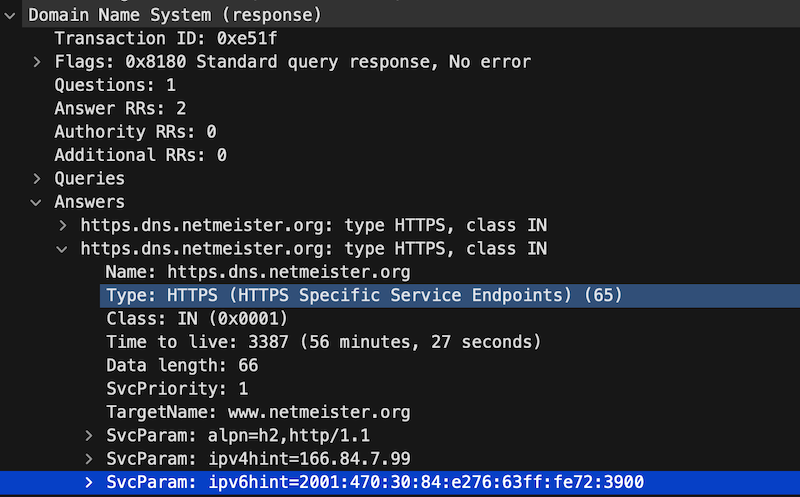The image size is (800, 497).
Task: Expand the first https.dns.netmeister.org answer record
Action: (62, 225)
